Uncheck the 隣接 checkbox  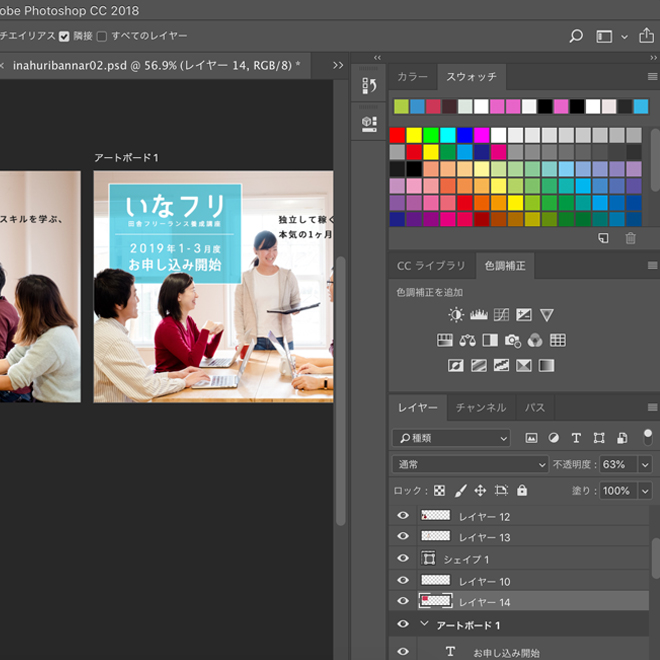coord(64,36)
